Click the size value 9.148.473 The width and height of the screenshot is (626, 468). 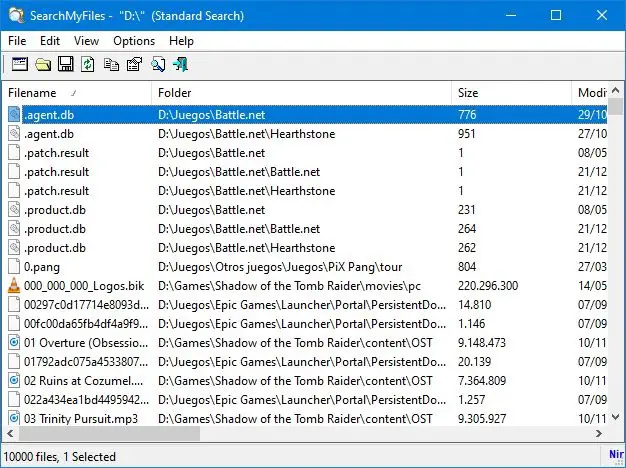(482, 343)
